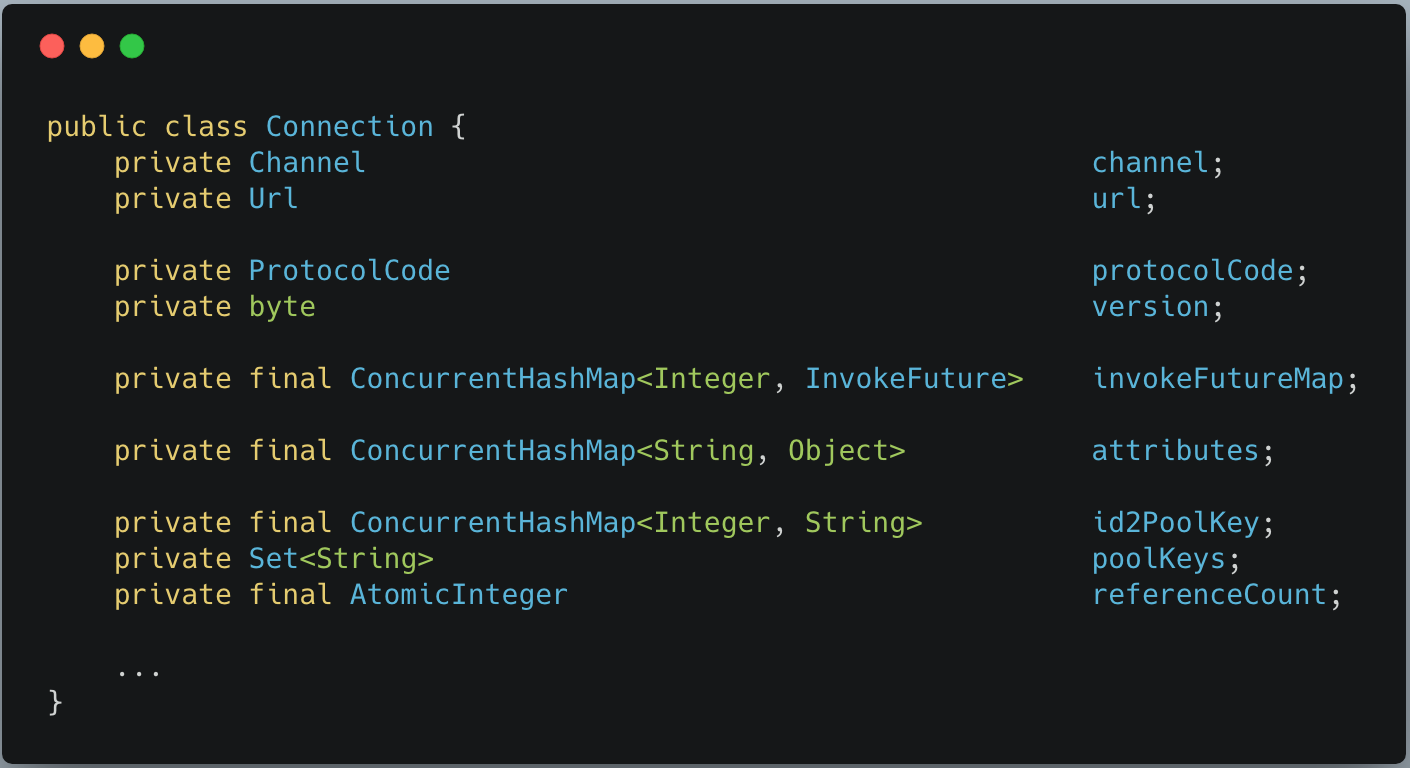This screenshot has width=1410, height=768.
Task: Click the lowercase version field name
Action: click(x=1150, y=307)
